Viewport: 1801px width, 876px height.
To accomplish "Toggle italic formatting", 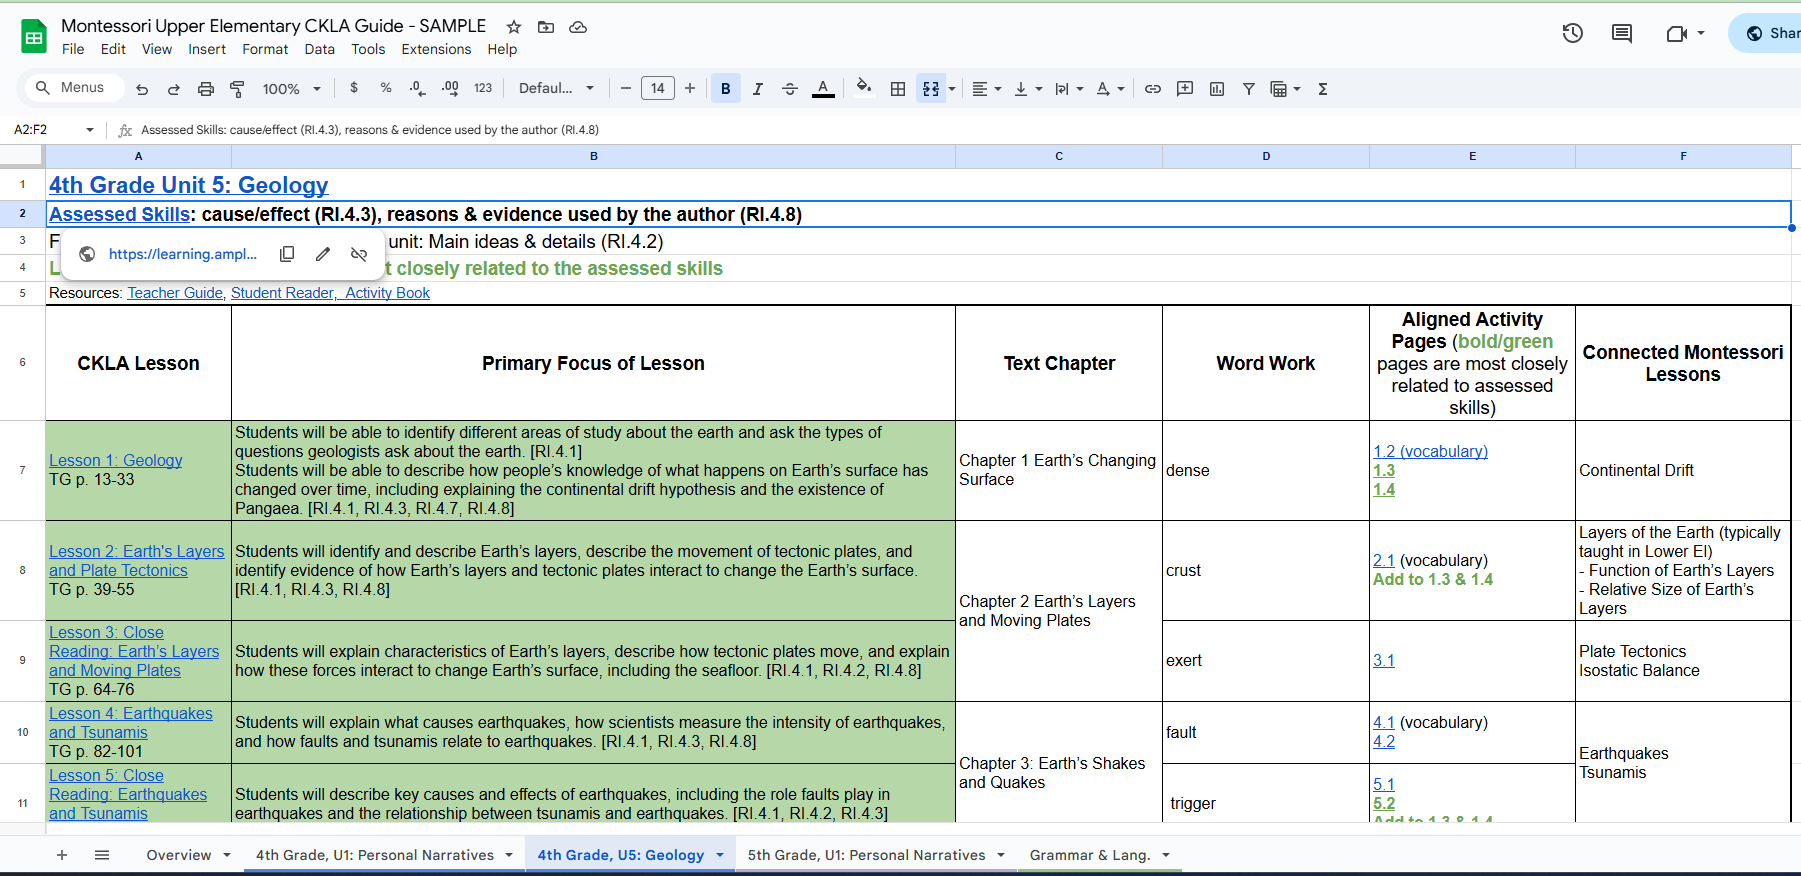I will tap(757, 89).
